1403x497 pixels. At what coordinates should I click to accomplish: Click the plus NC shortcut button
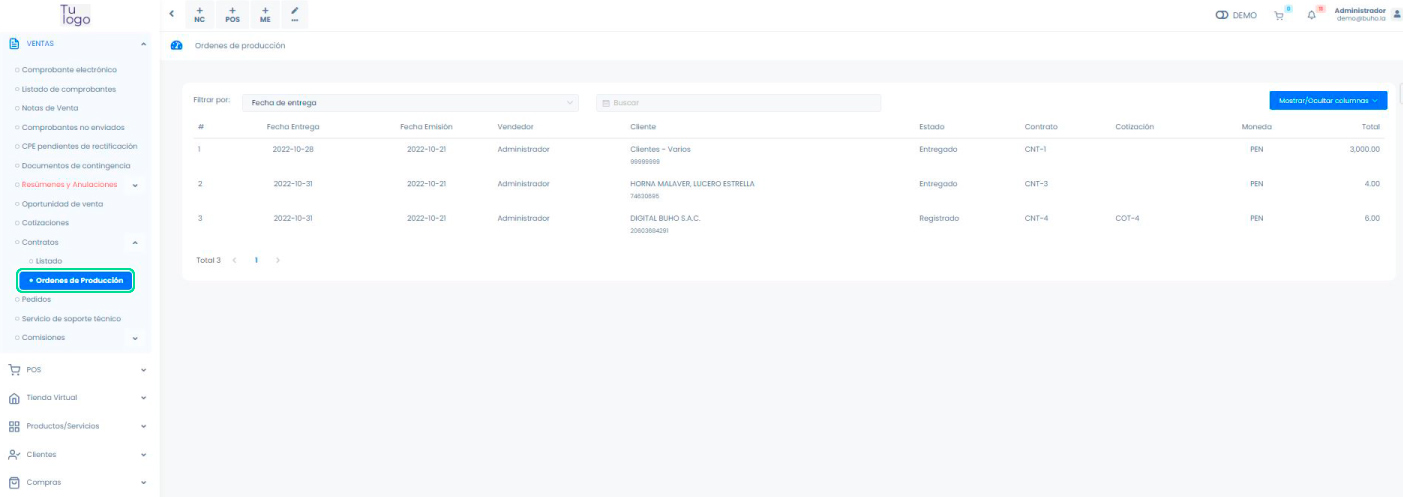[x=199, y=14]
